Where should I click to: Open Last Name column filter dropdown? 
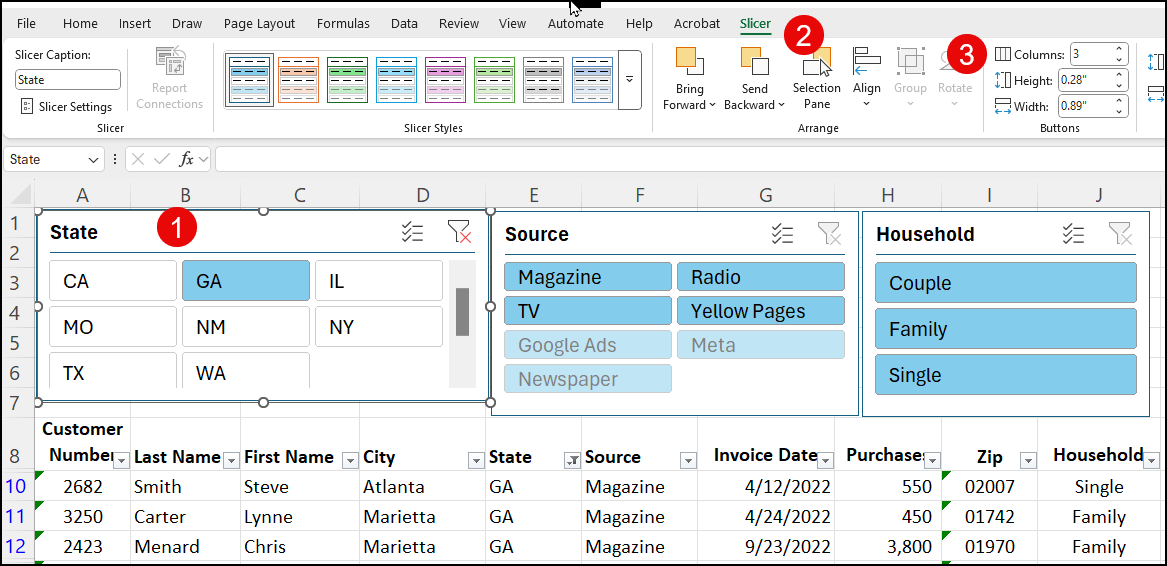click(x=231, y=461)
